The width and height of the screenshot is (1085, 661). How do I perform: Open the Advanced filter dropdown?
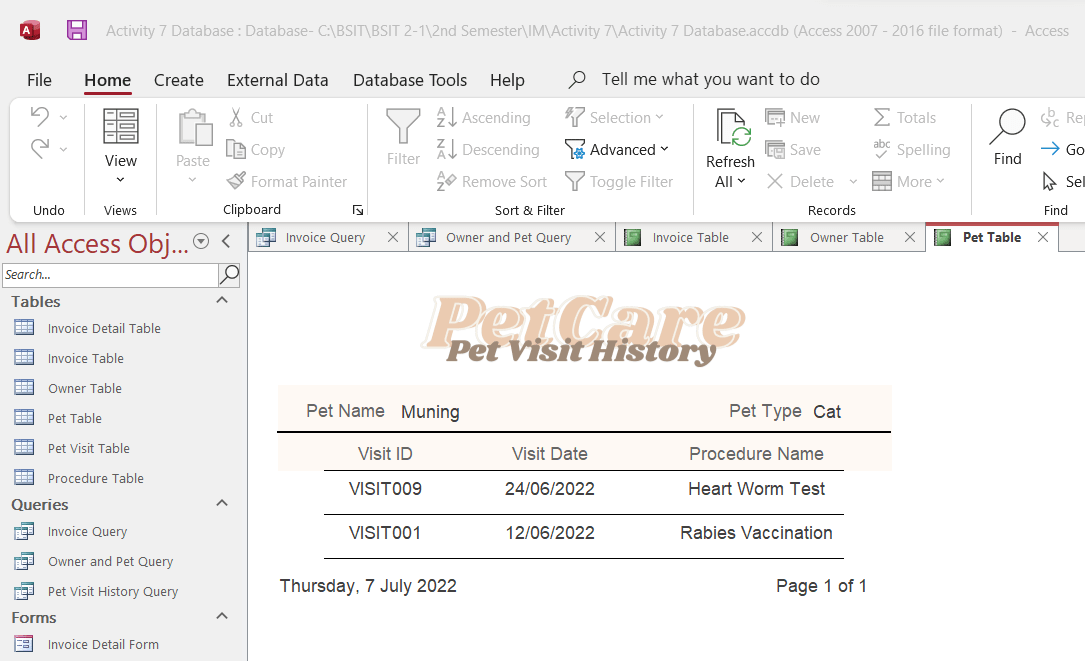click(x=617, y=150)
